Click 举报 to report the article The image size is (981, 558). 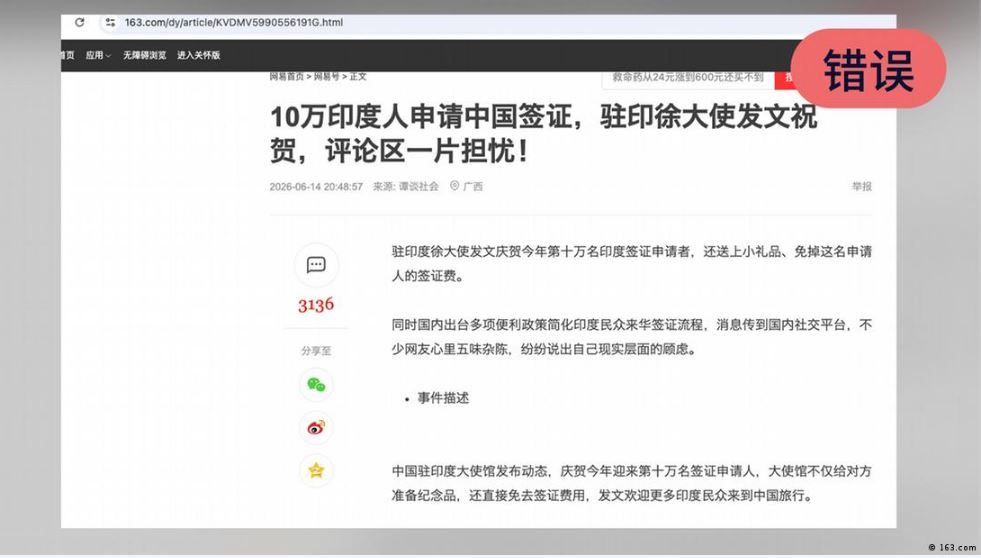click(862, 186)
